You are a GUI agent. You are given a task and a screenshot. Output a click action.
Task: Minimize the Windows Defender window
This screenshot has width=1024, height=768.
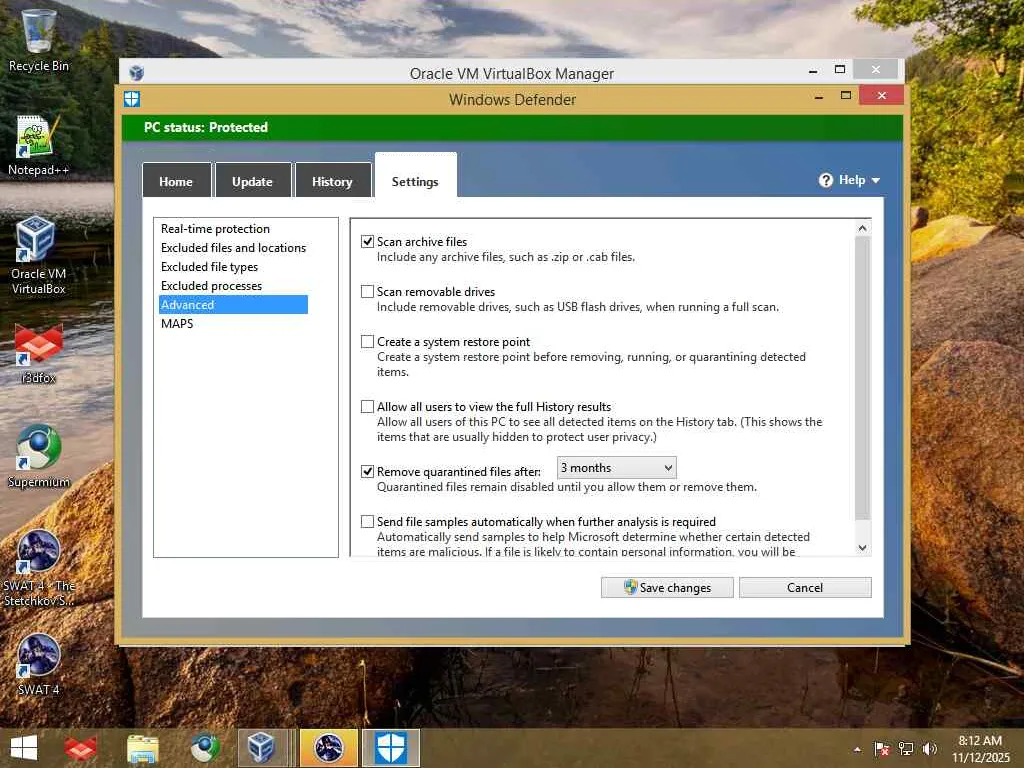(x=819, y=97)
